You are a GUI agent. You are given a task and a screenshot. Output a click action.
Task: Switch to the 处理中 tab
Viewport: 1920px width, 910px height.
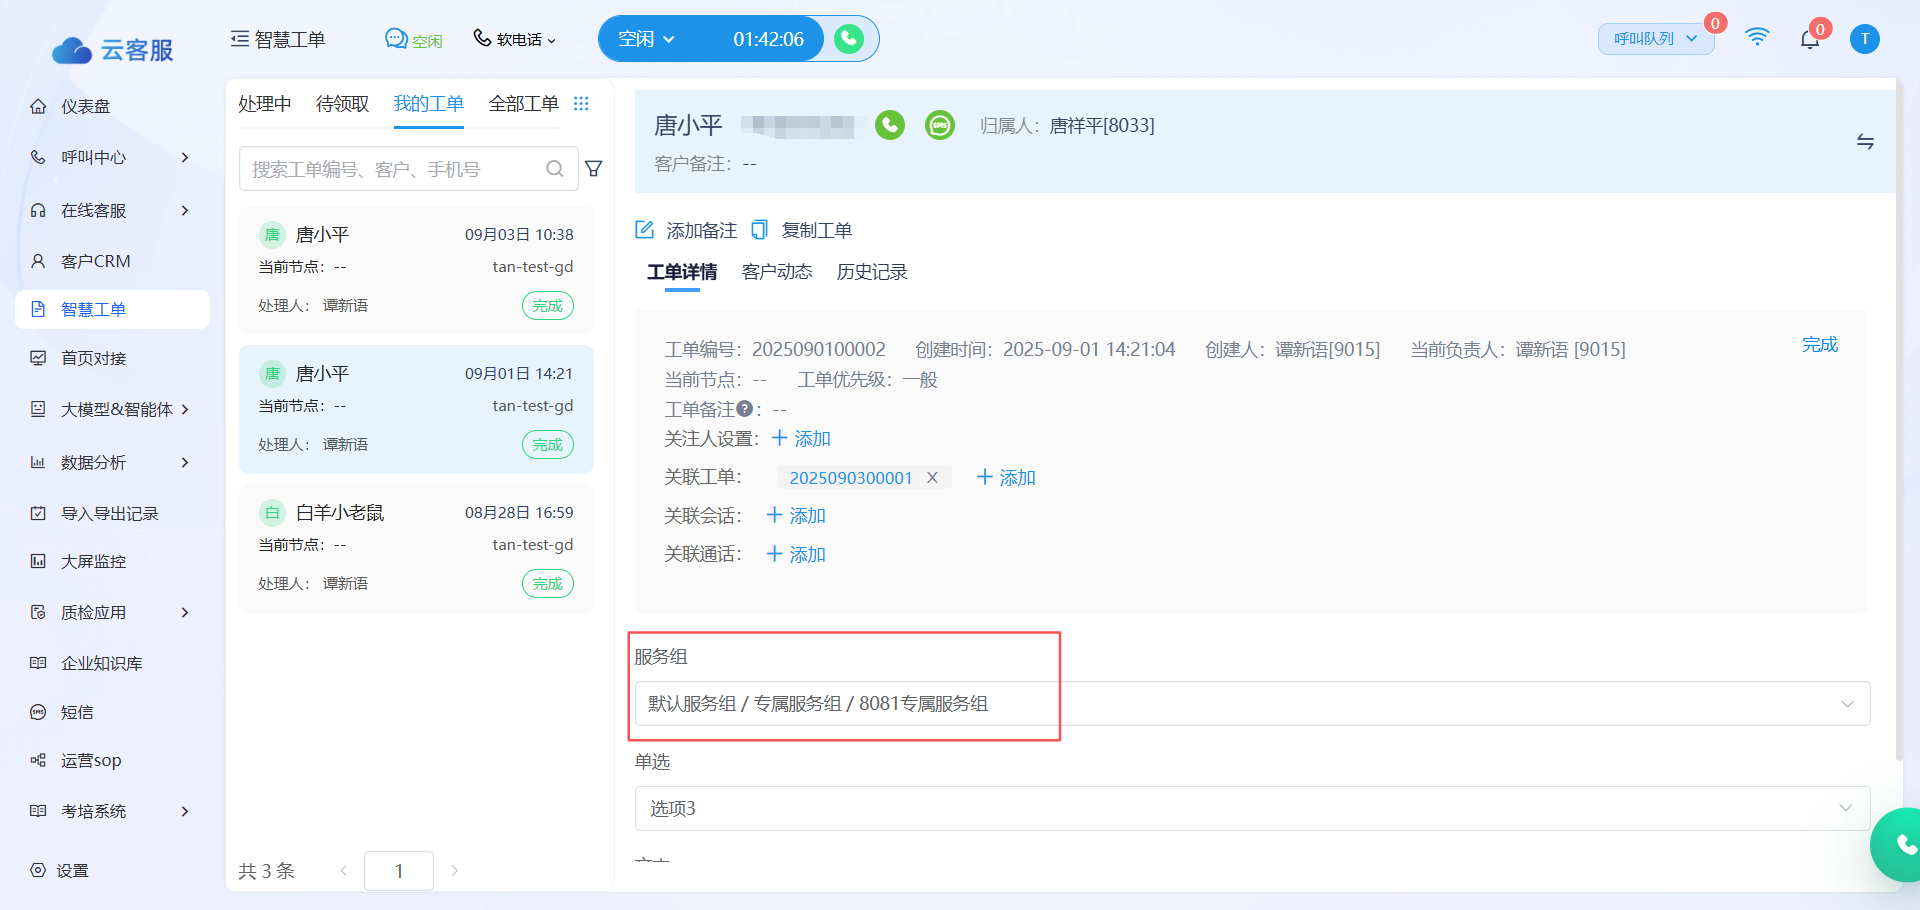[x=265, y=104]
